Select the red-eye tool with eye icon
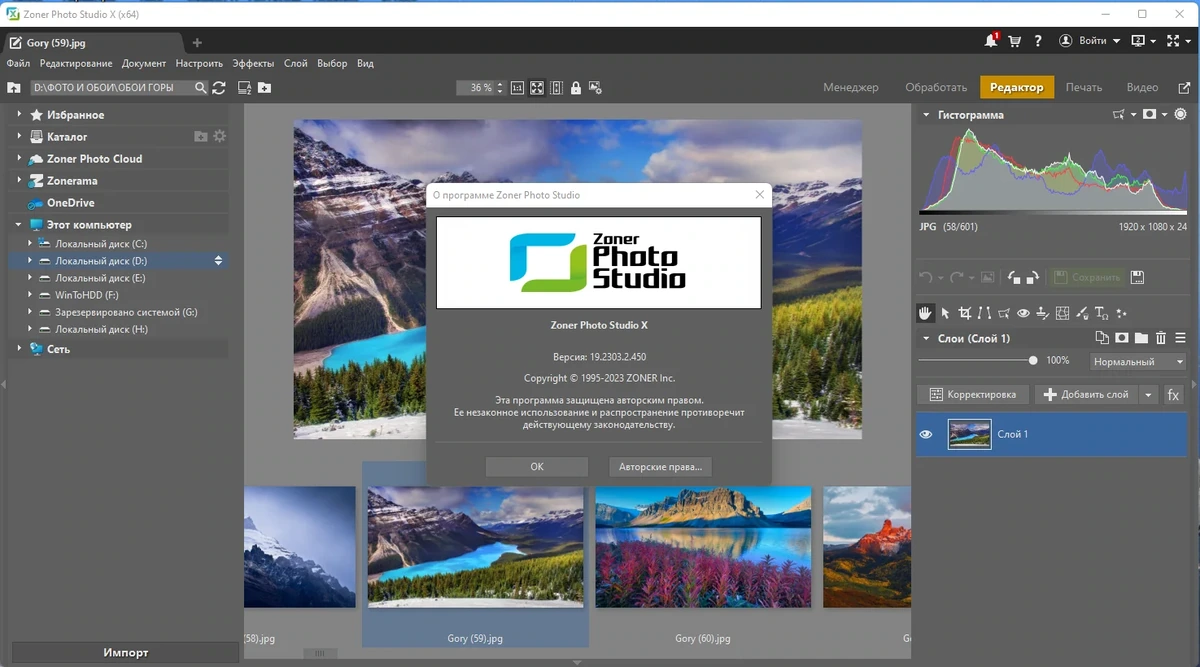This screenshot has width=1200, height=667. point(1023,313)
